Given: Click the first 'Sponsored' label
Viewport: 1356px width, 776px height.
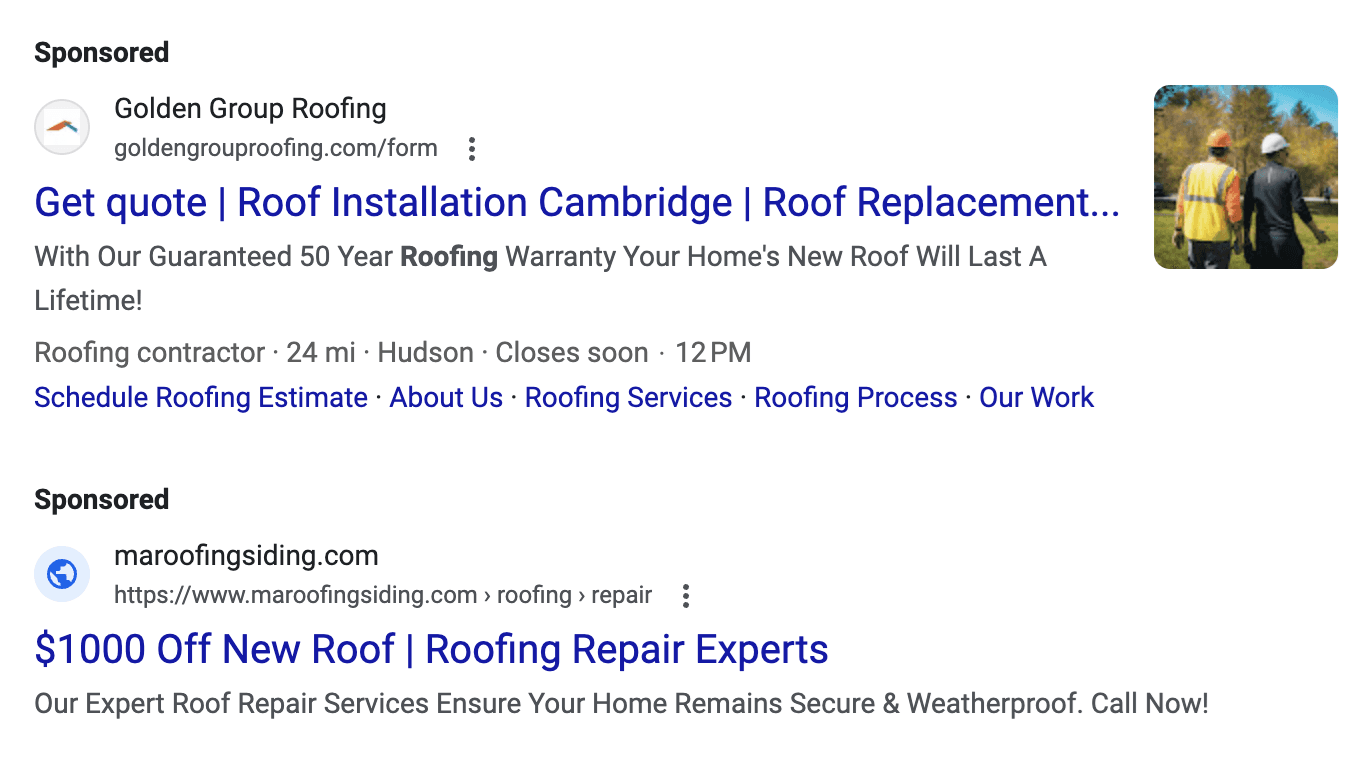Looking at the screenshot, I should [x=101, y=52].
